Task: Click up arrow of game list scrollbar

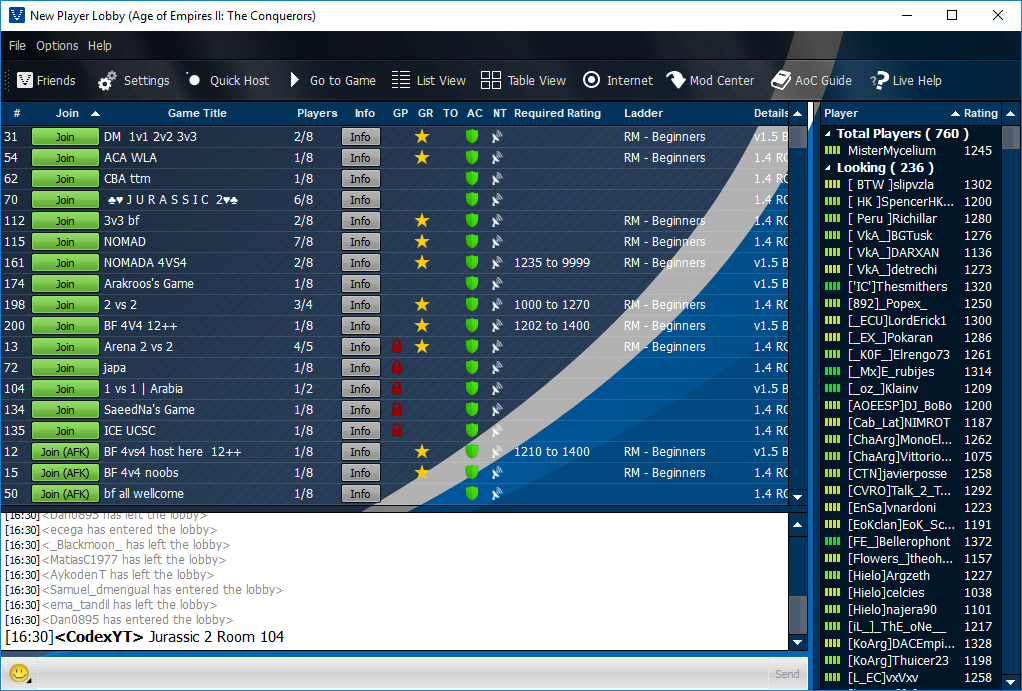Action: 798,113
